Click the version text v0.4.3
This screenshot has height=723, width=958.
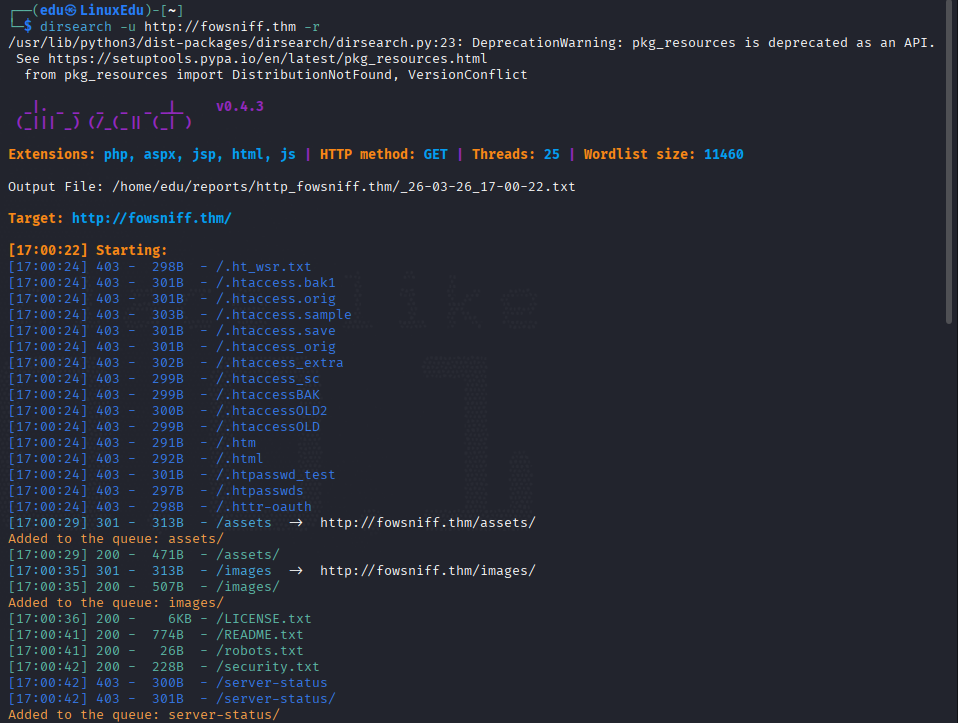click(x=240, y=106)
